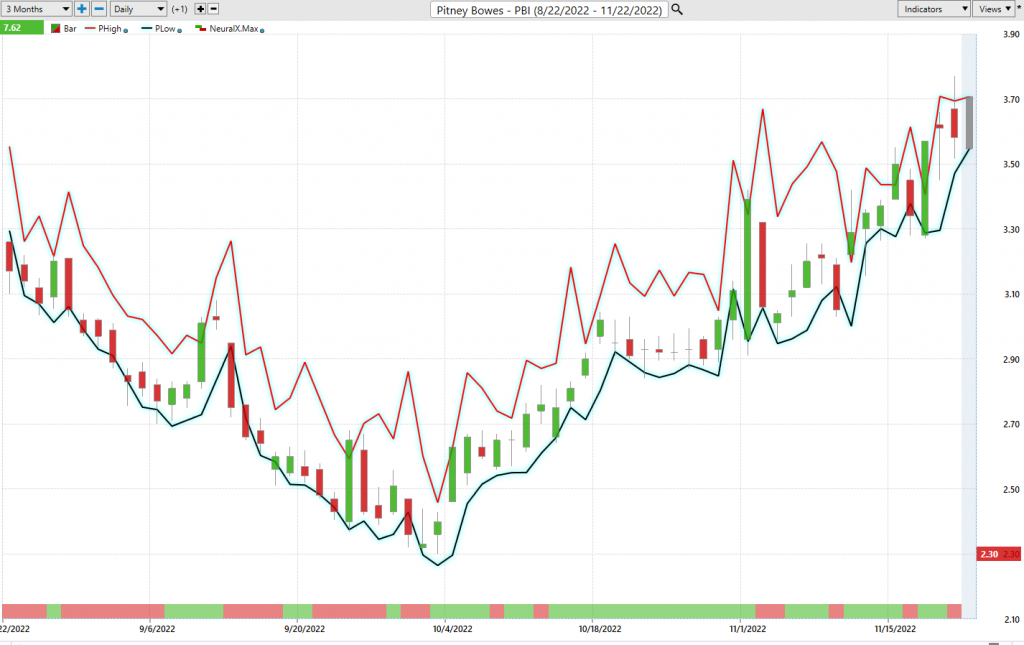Viewport: 1024px width, 645px height.
Task: Open the Indicators dropdown
Action: (933, 9)
